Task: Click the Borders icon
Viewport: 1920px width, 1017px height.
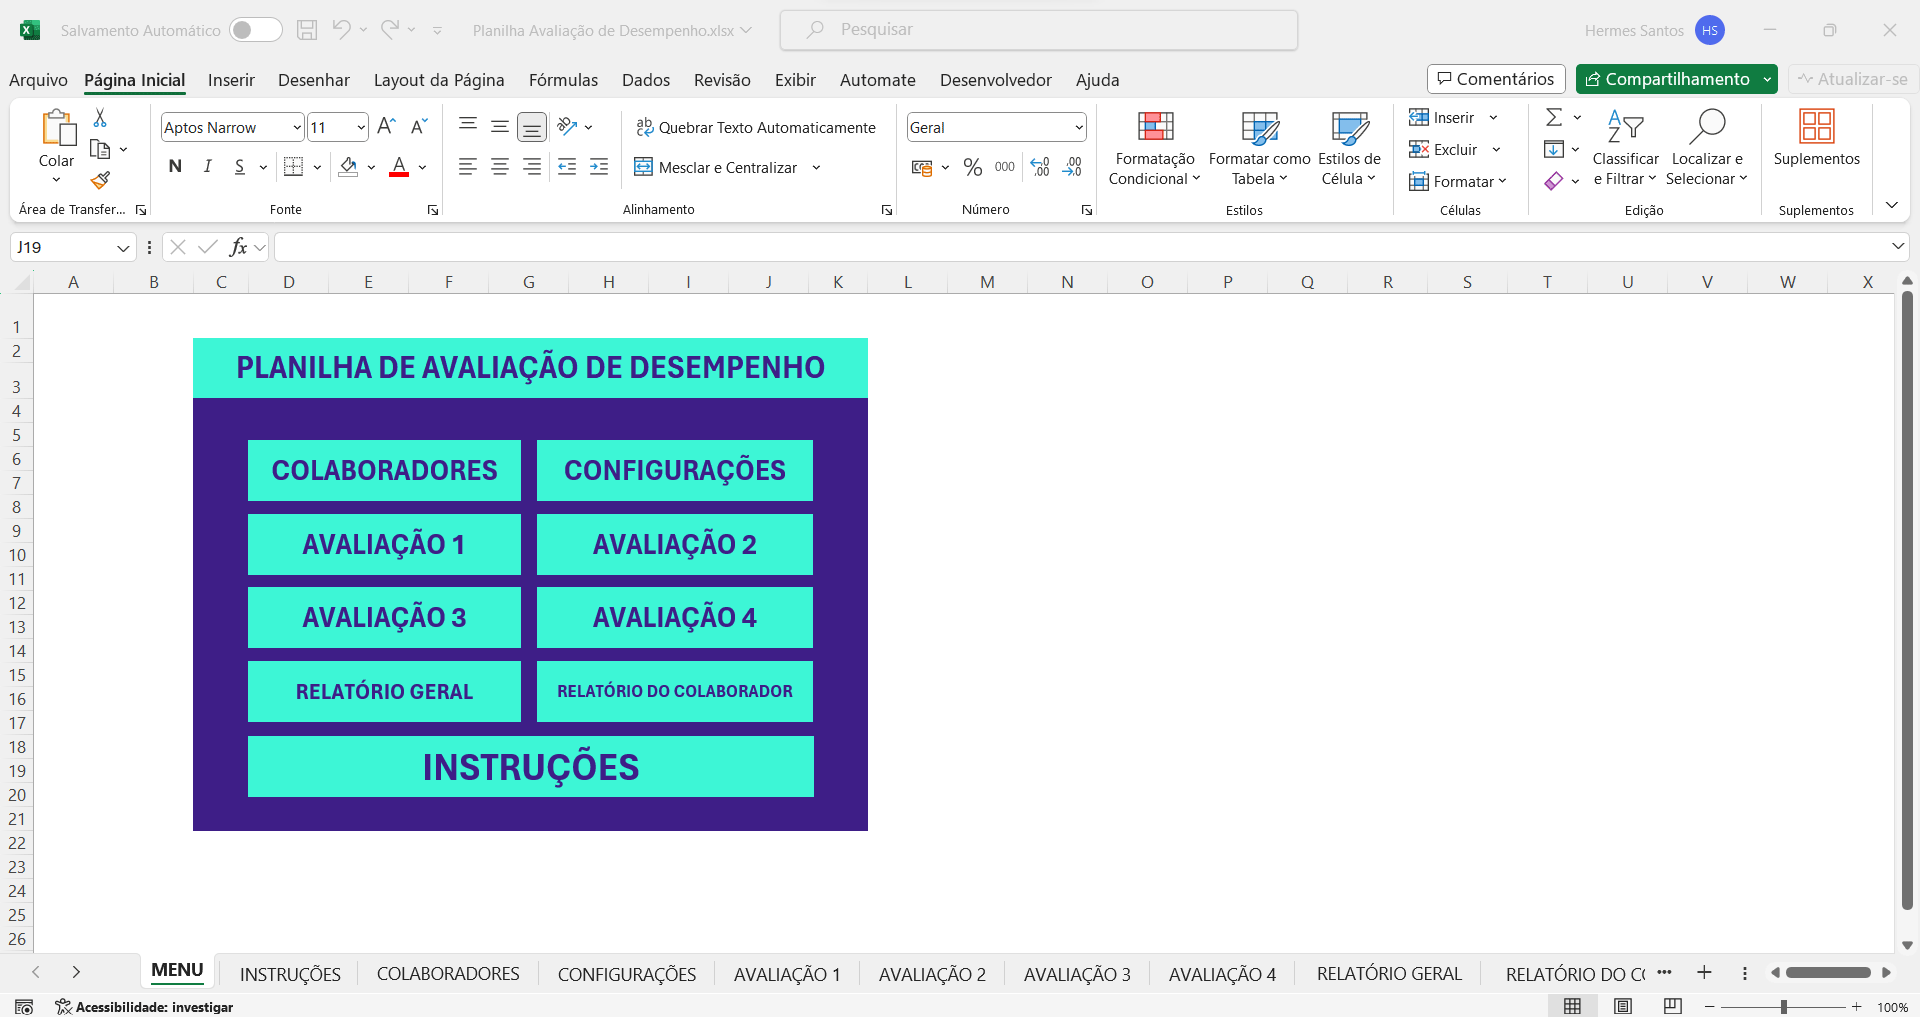Action: 293,167
